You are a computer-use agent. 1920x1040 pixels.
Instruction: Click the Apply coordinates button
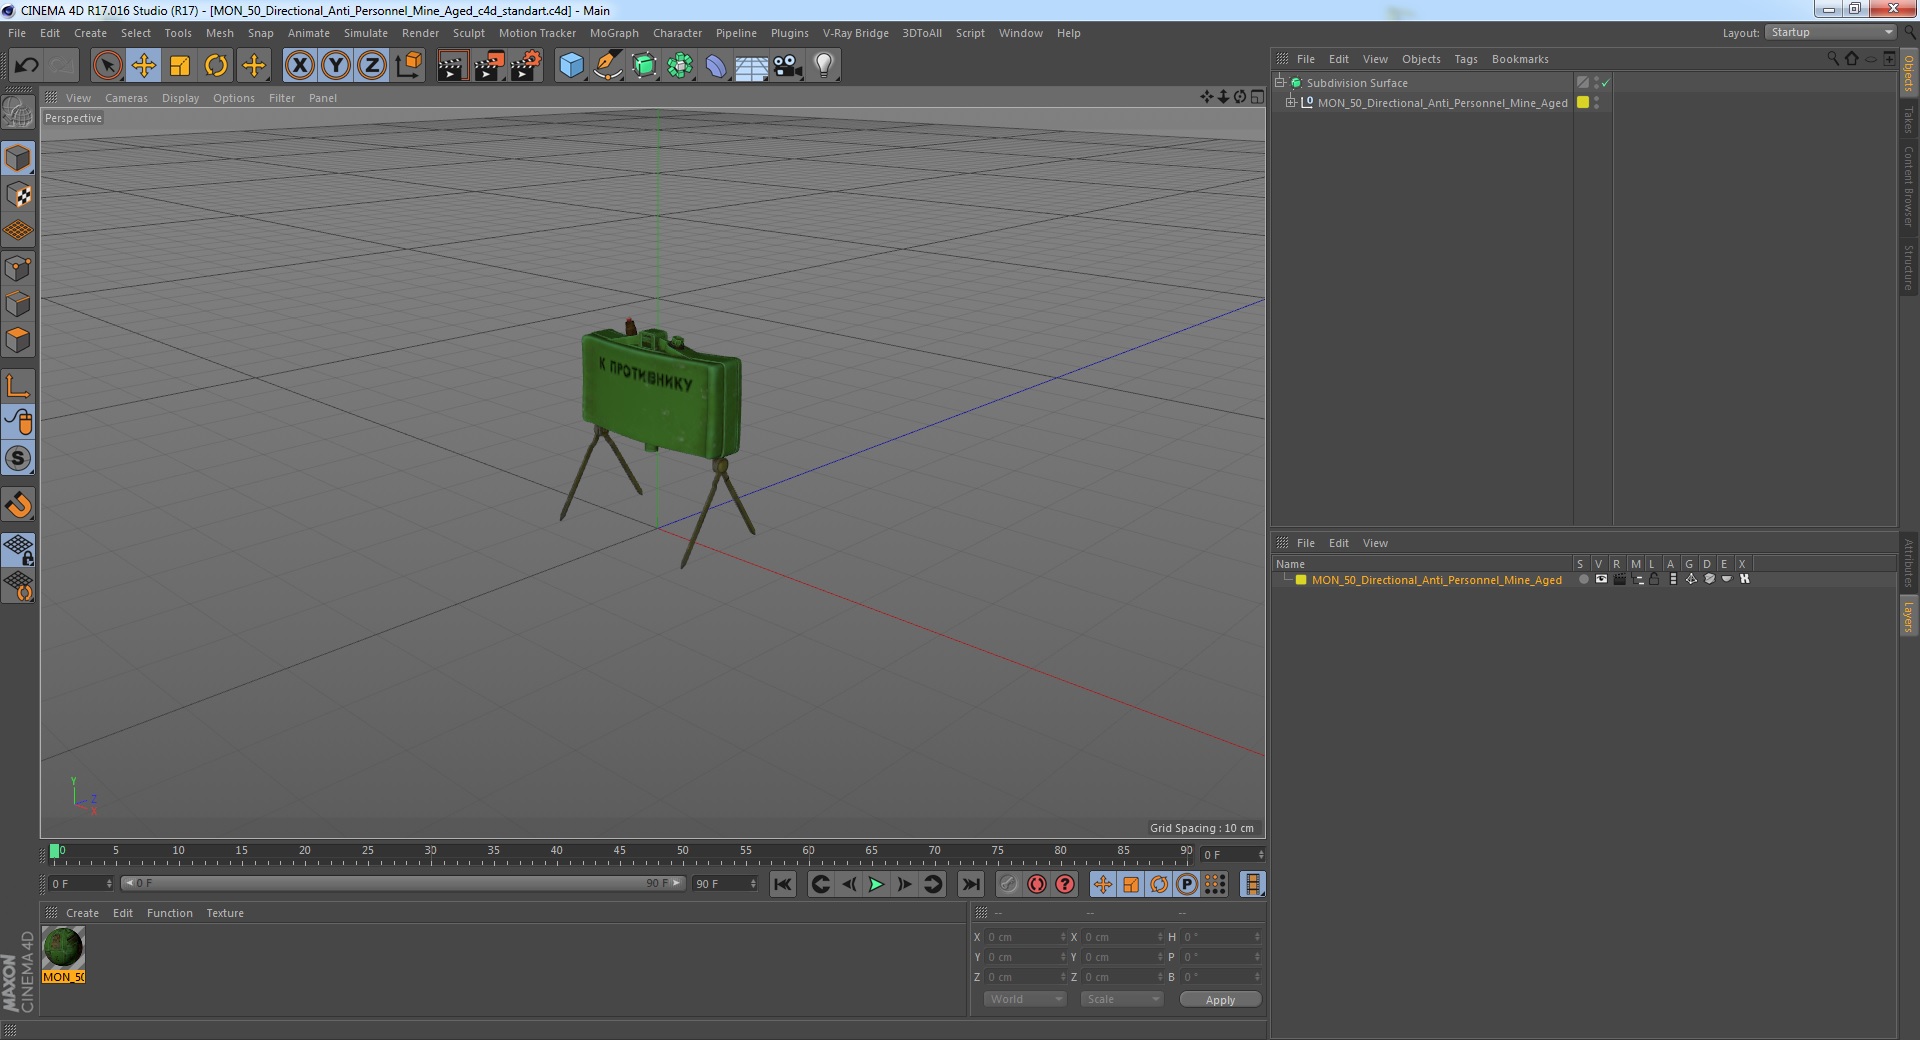point(1220,1000)
